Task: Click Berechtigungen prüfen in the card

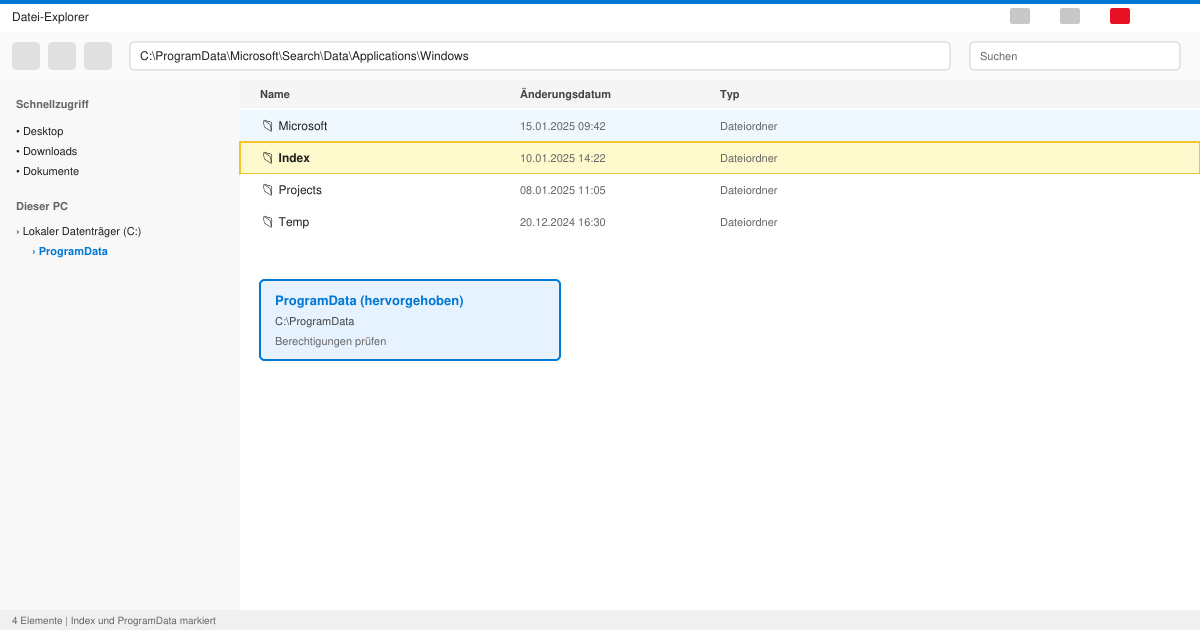Action: point(331,341)
